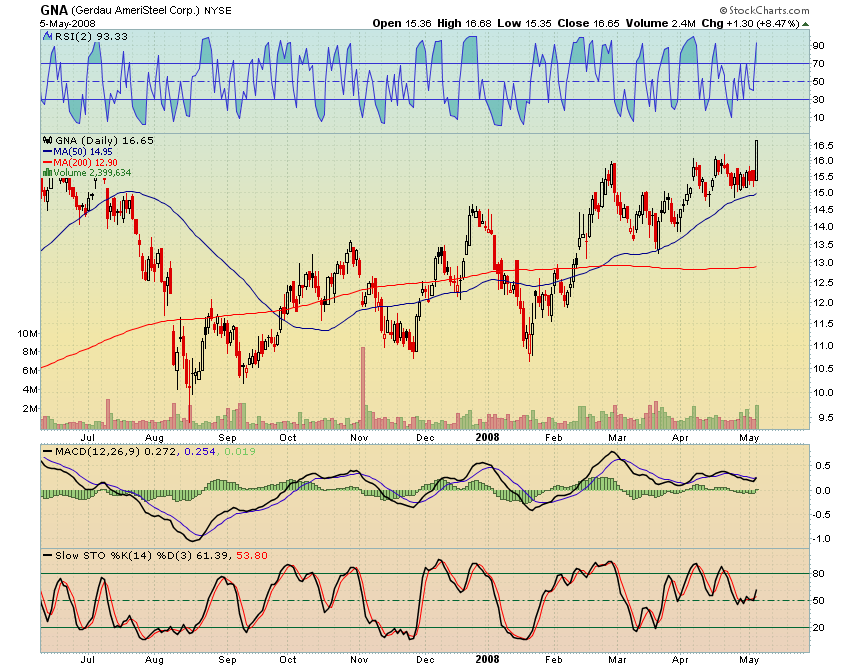Click the 15.0 price axis label
Screen dimensions: 850x668
pyautogui.click(x=823, y=193)
